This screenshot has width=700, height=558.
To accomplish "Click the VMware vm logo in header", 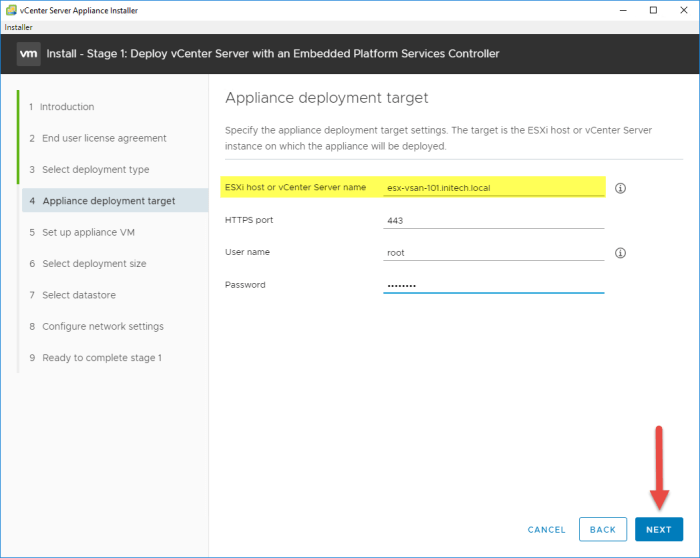I will tap(28, 53).
